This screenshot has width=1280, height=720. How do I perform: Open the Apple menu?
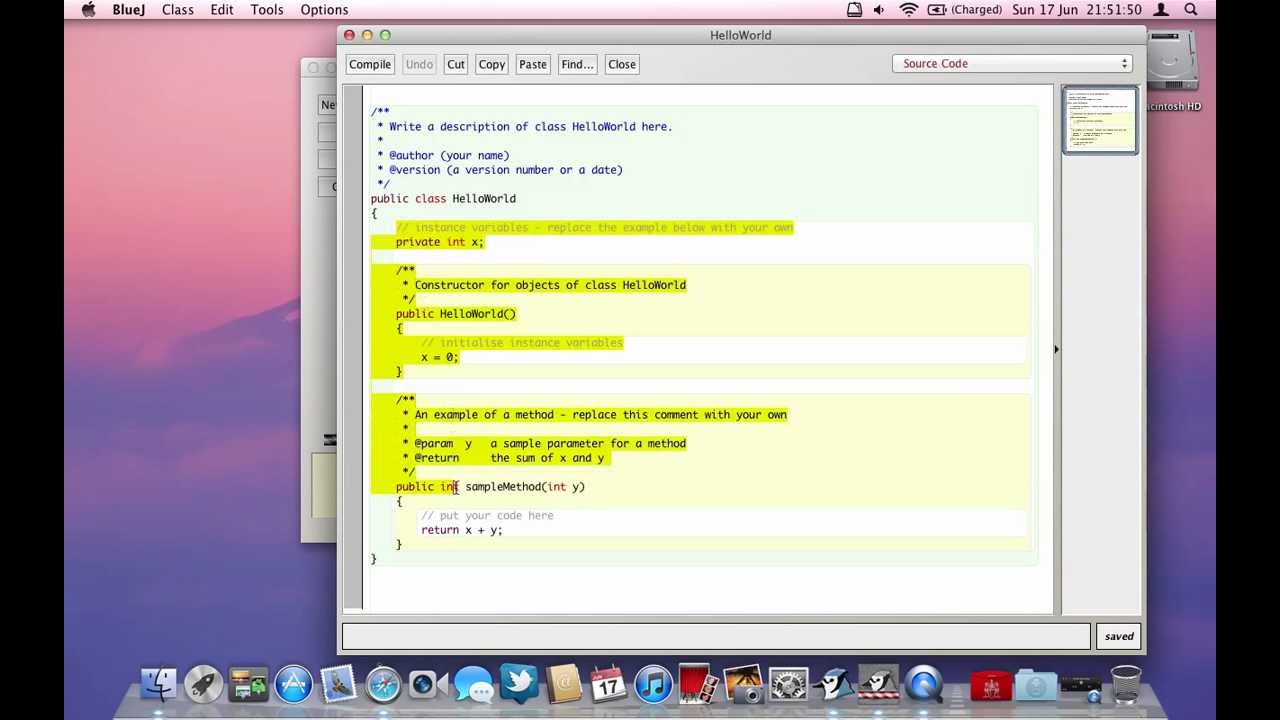click(x=88, y=10)
